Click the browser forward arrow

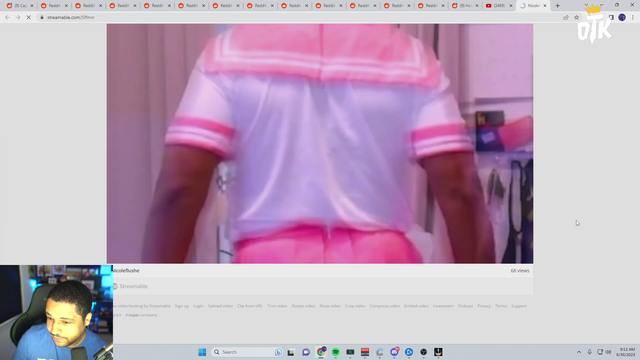click(x=18, y=18)
